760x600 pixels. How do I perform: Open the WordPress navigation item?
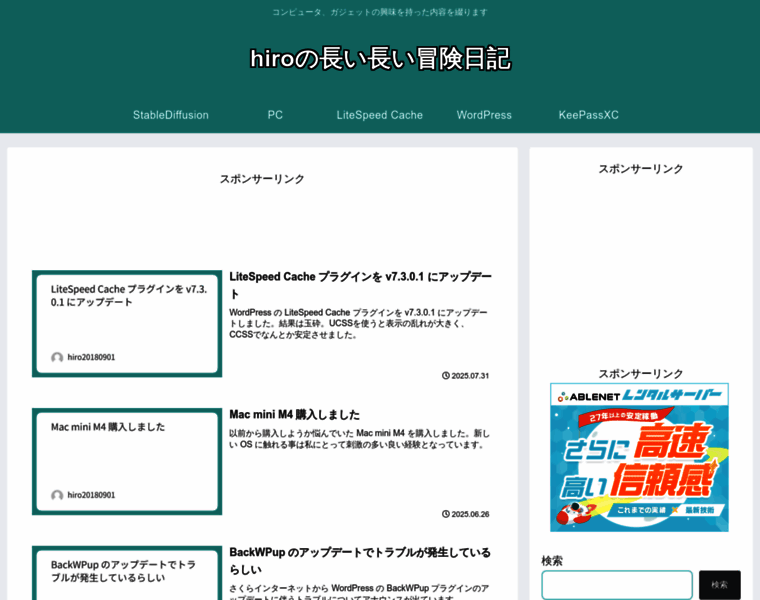[484, 115]
